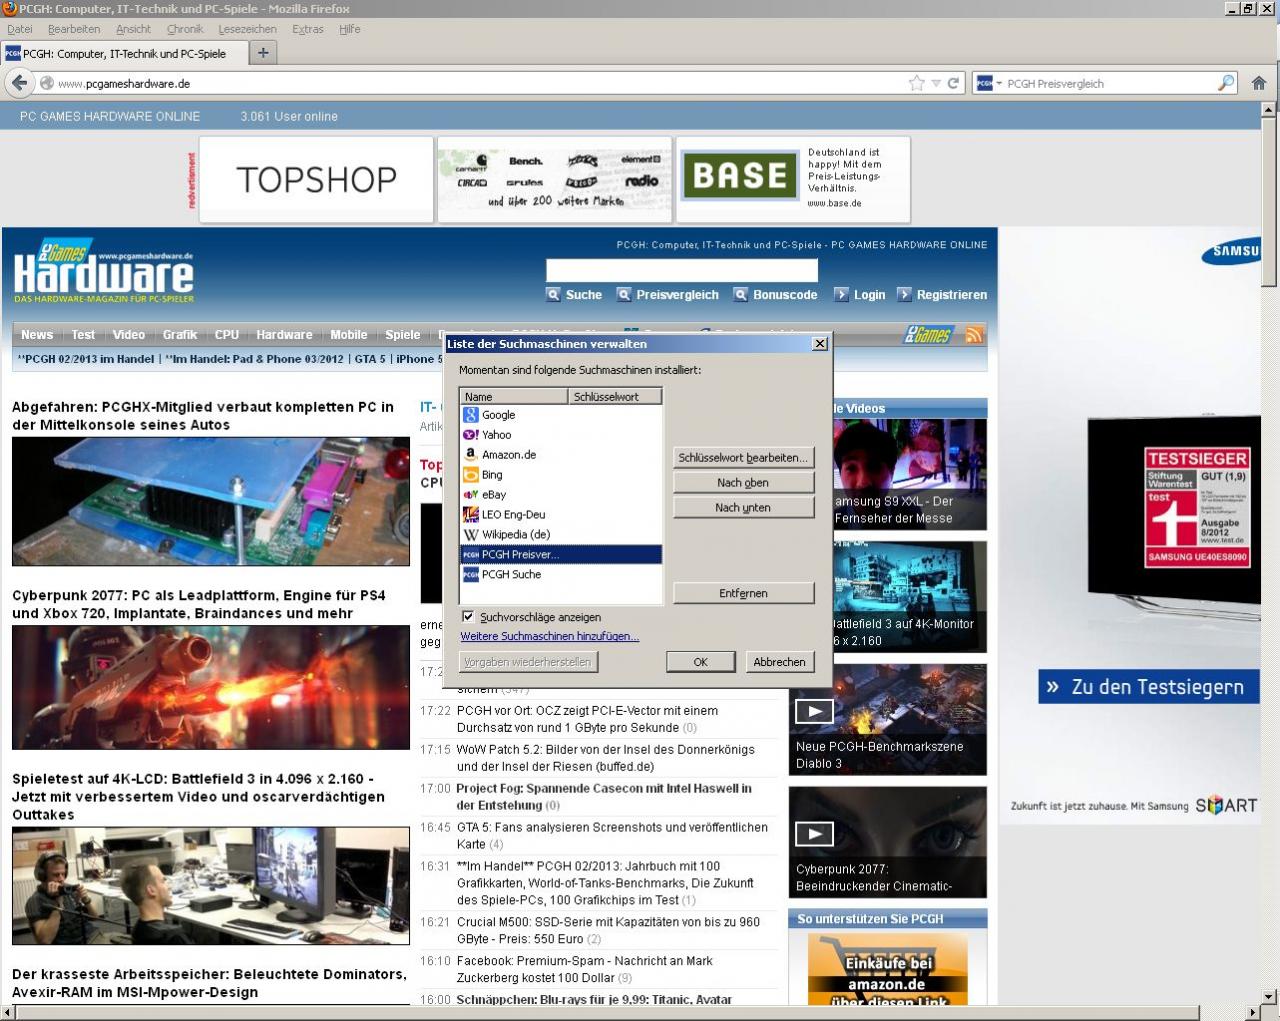The width and height of the screenshot is (1280, 1021).
Task: Move the selected engine down with Nach unten
Action: pyautogui.click(x=743, y=508)
